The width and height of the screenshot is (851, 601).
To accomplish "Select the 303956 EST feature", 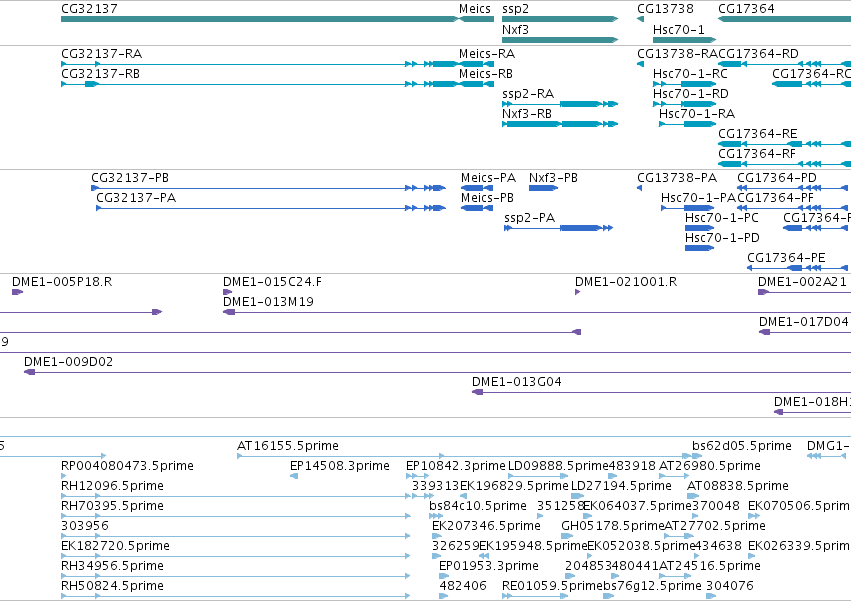I will coord(236,536).
